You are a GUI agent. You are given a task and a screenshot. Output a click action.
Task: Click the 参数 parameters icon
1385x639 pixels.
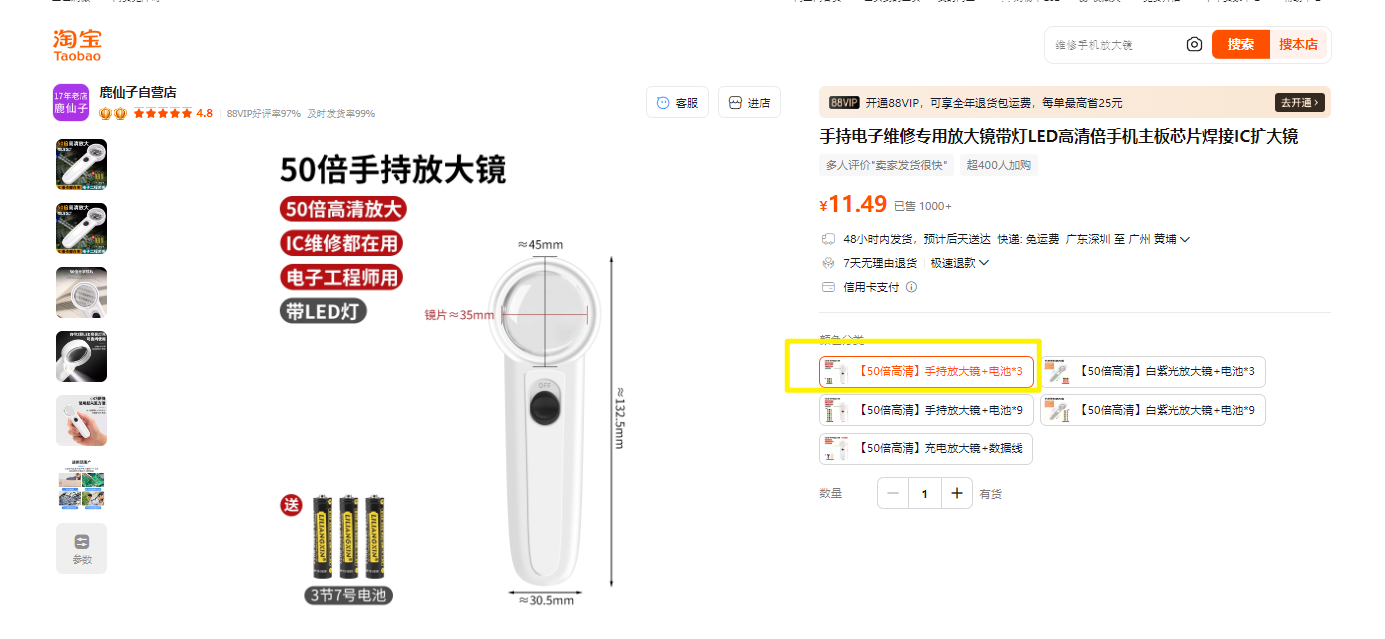coord(81,548)
